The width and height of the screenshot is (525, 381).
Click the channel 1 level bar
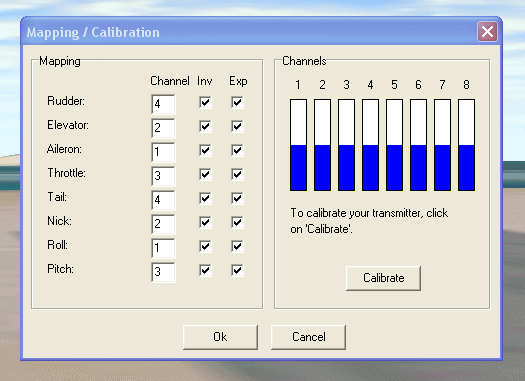click(298, 145)
